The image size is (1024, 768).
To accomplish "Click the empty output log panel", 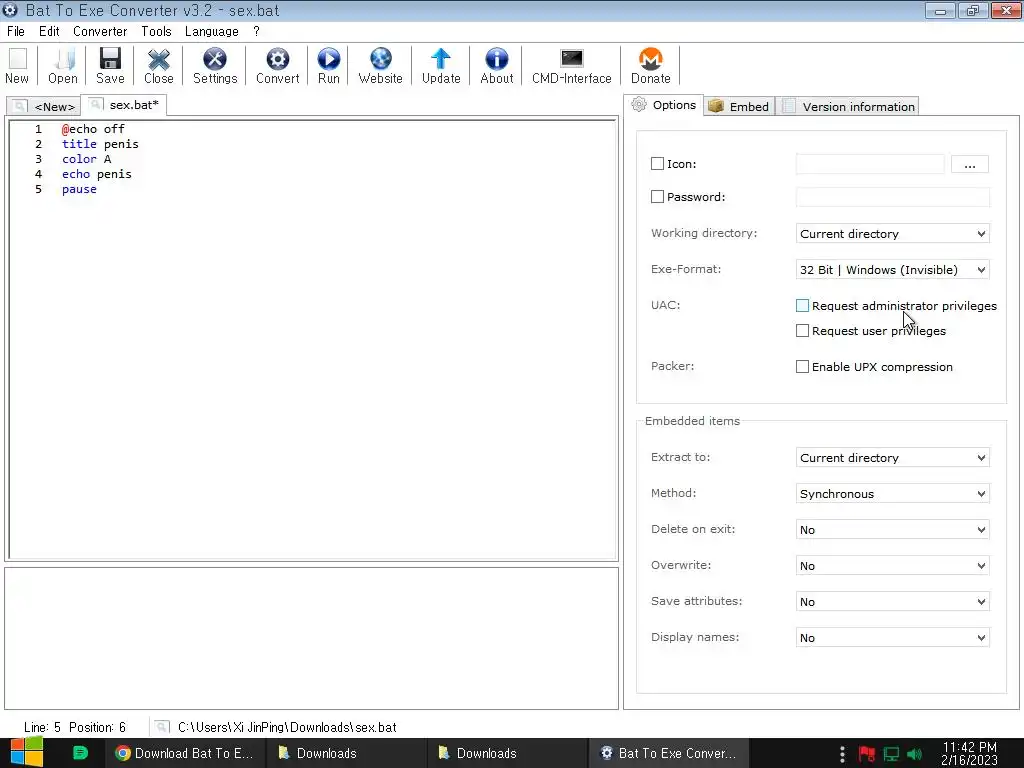I will point(312,638).
